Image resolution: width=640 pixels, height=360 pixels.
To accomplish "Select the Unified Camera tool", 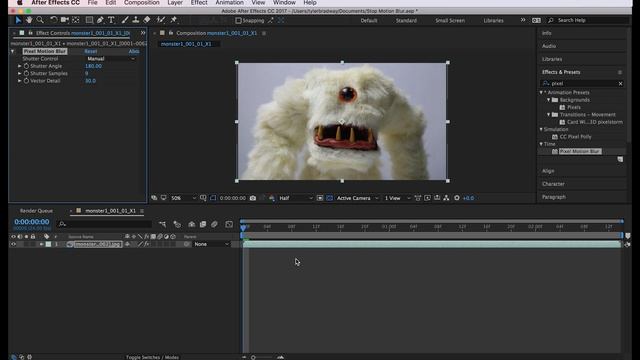I will [x=64, y=20].
